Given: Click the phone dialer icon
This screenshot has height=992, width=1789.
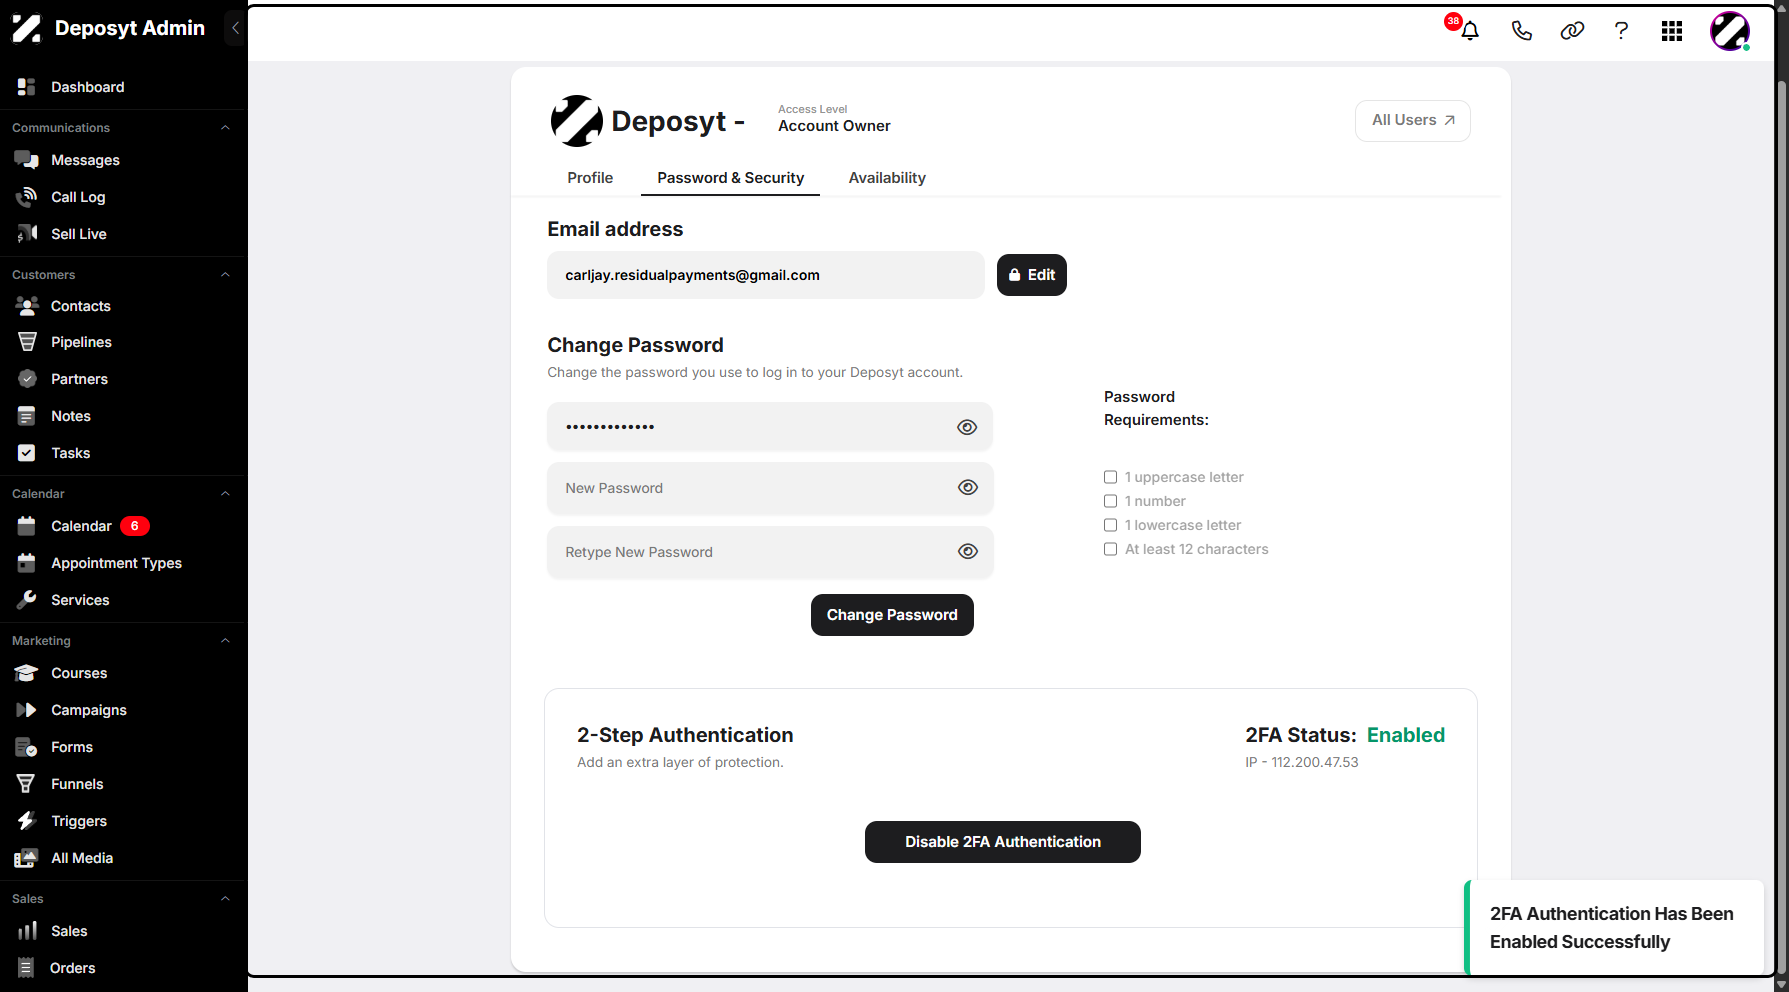Looking at the screenshot, I should (x=1521, y=31).
